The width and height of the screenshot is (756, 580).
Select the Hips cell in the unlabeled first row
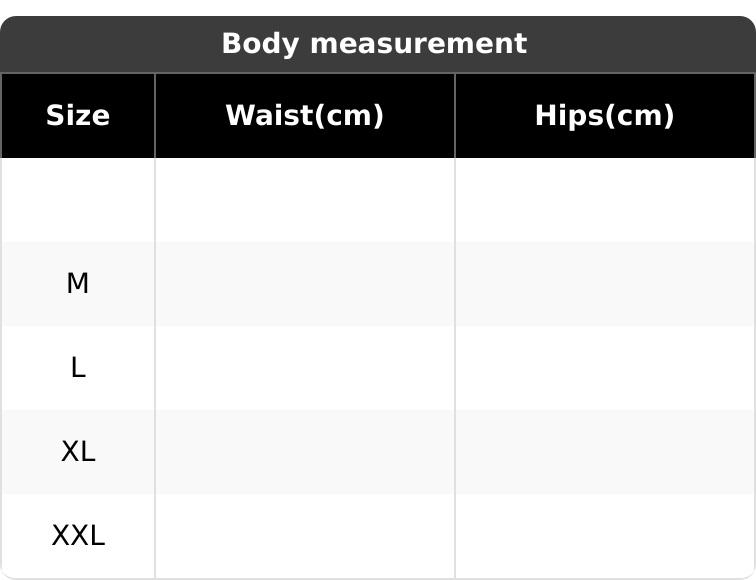click(605, 200)
